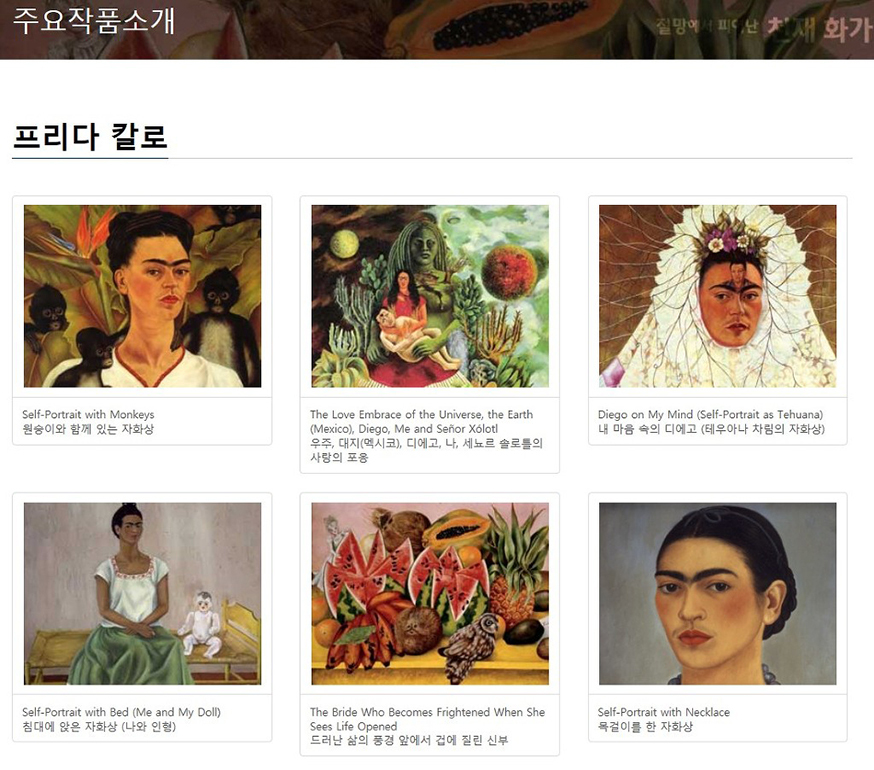This screenshot has width=874, height=770.
Task: Click Korean caption 목걸이를 한 자화상
Action: (645, 726)
